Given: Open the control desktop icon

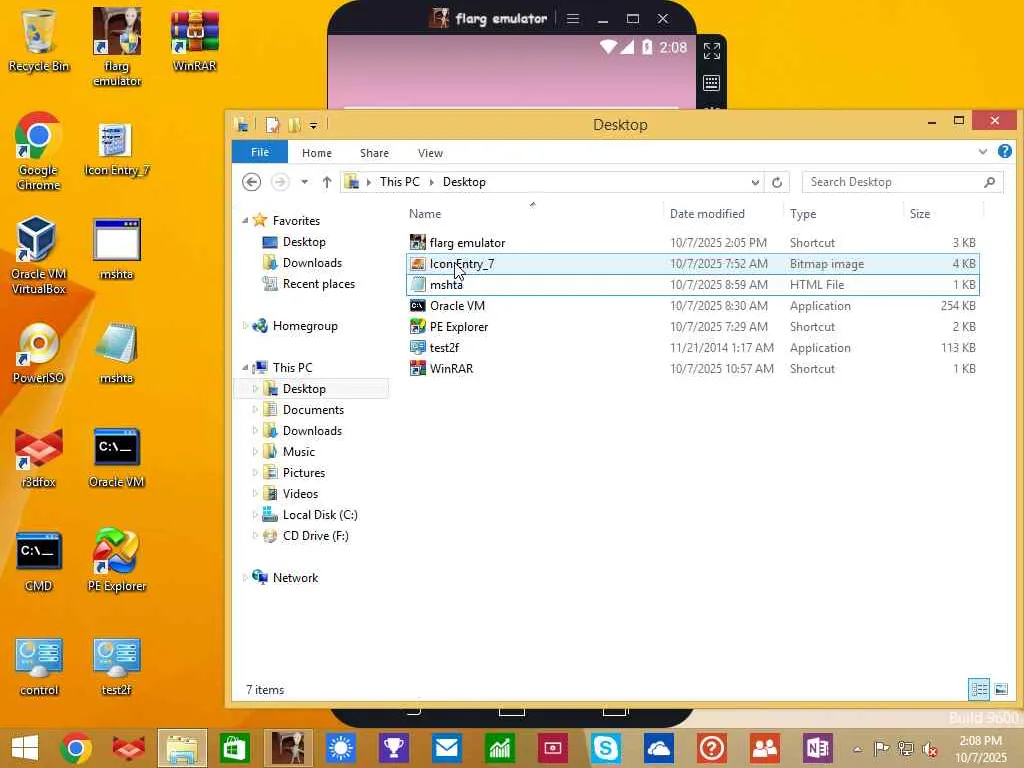Looking at the screenshot, I should tap(39, 666).
